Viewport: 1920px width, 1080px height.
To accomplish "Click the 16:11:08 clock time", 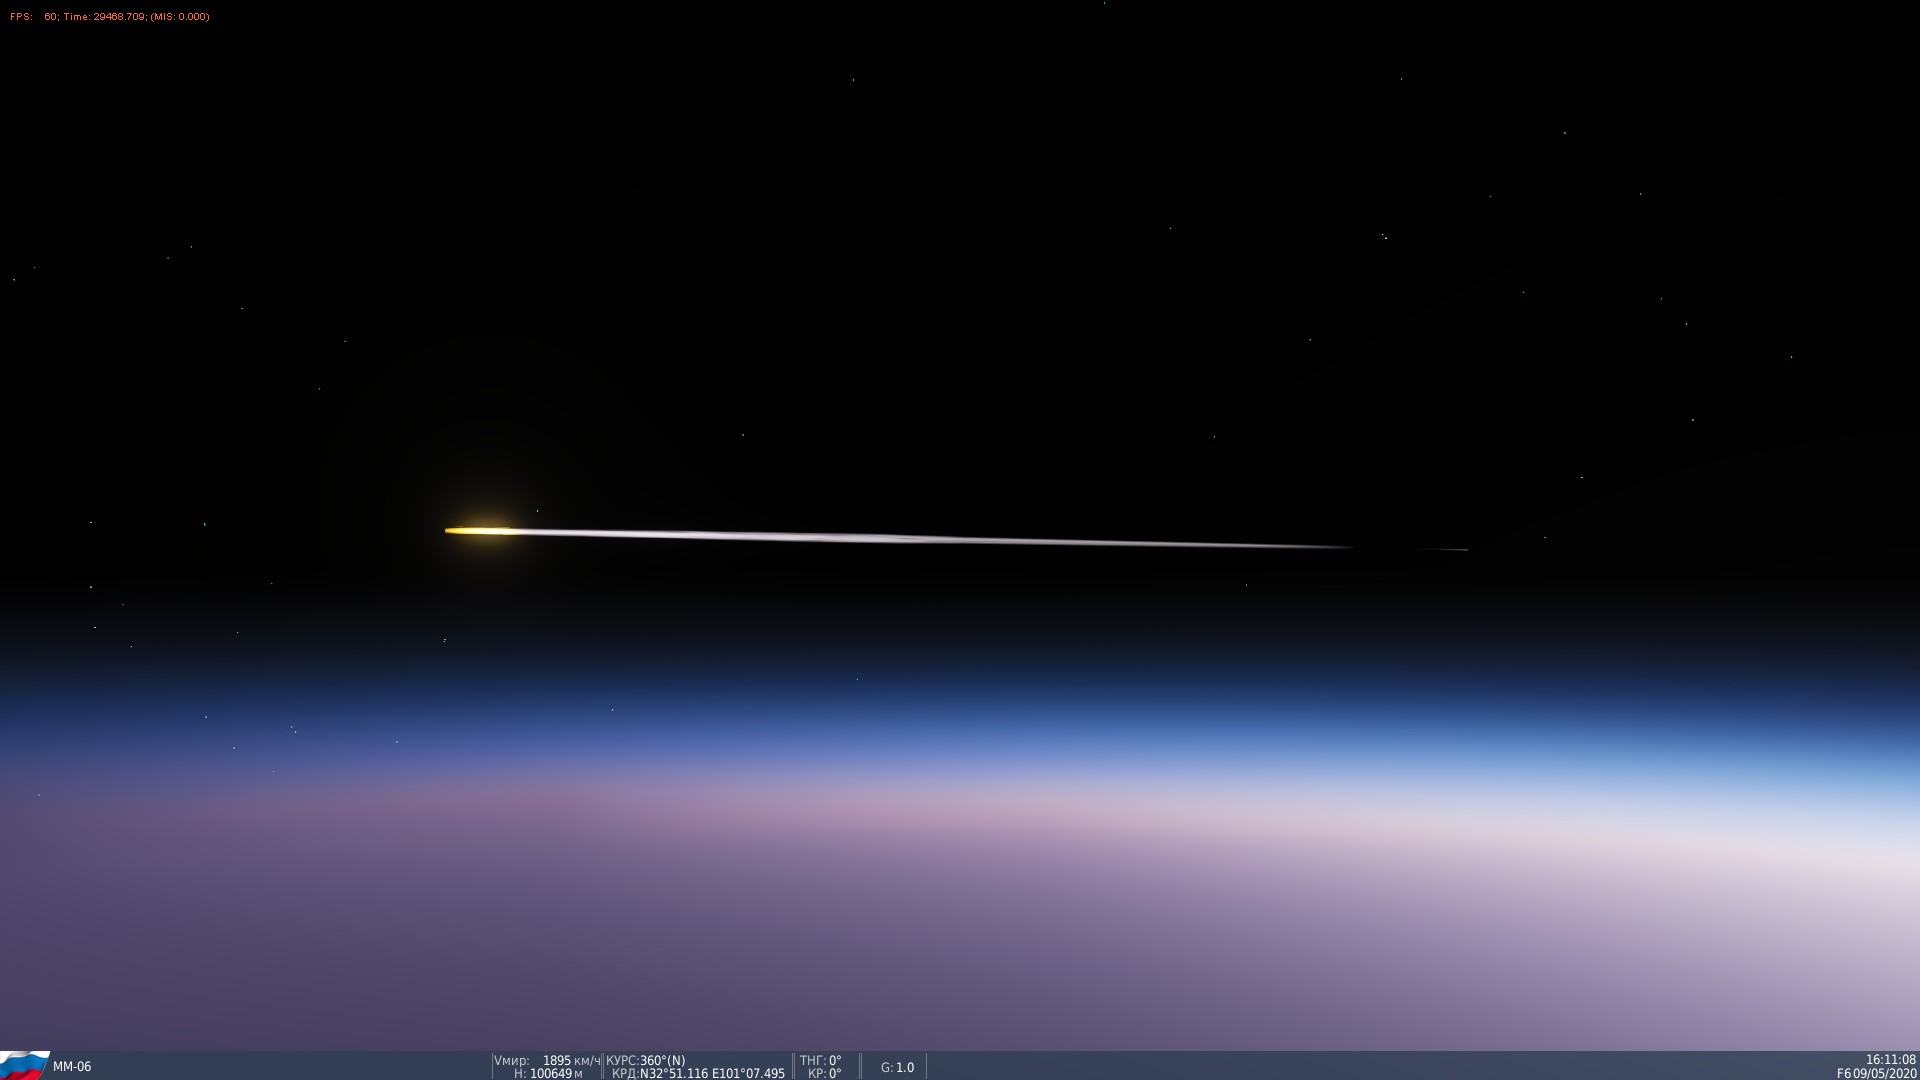I will (x=1890, y=1060).
